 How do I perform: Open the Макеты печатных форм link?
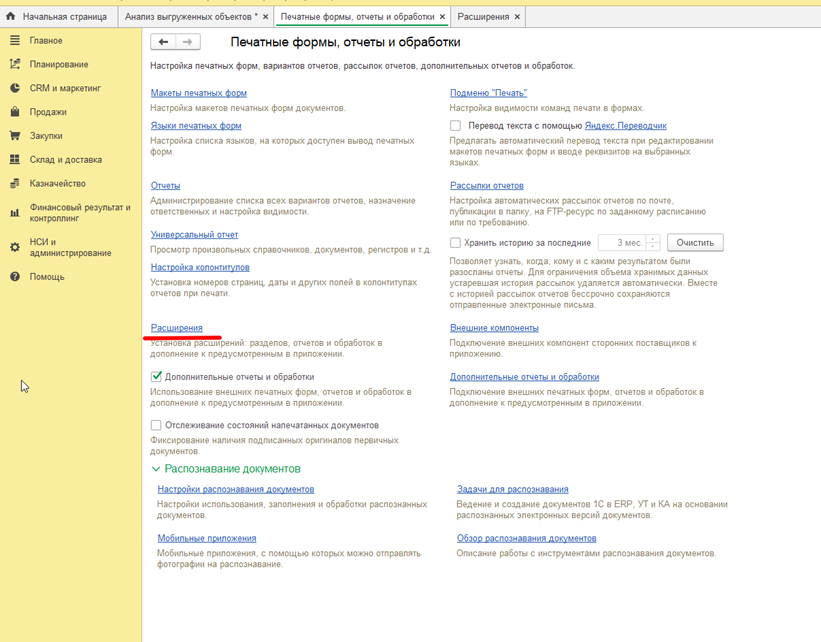(198, 93)
